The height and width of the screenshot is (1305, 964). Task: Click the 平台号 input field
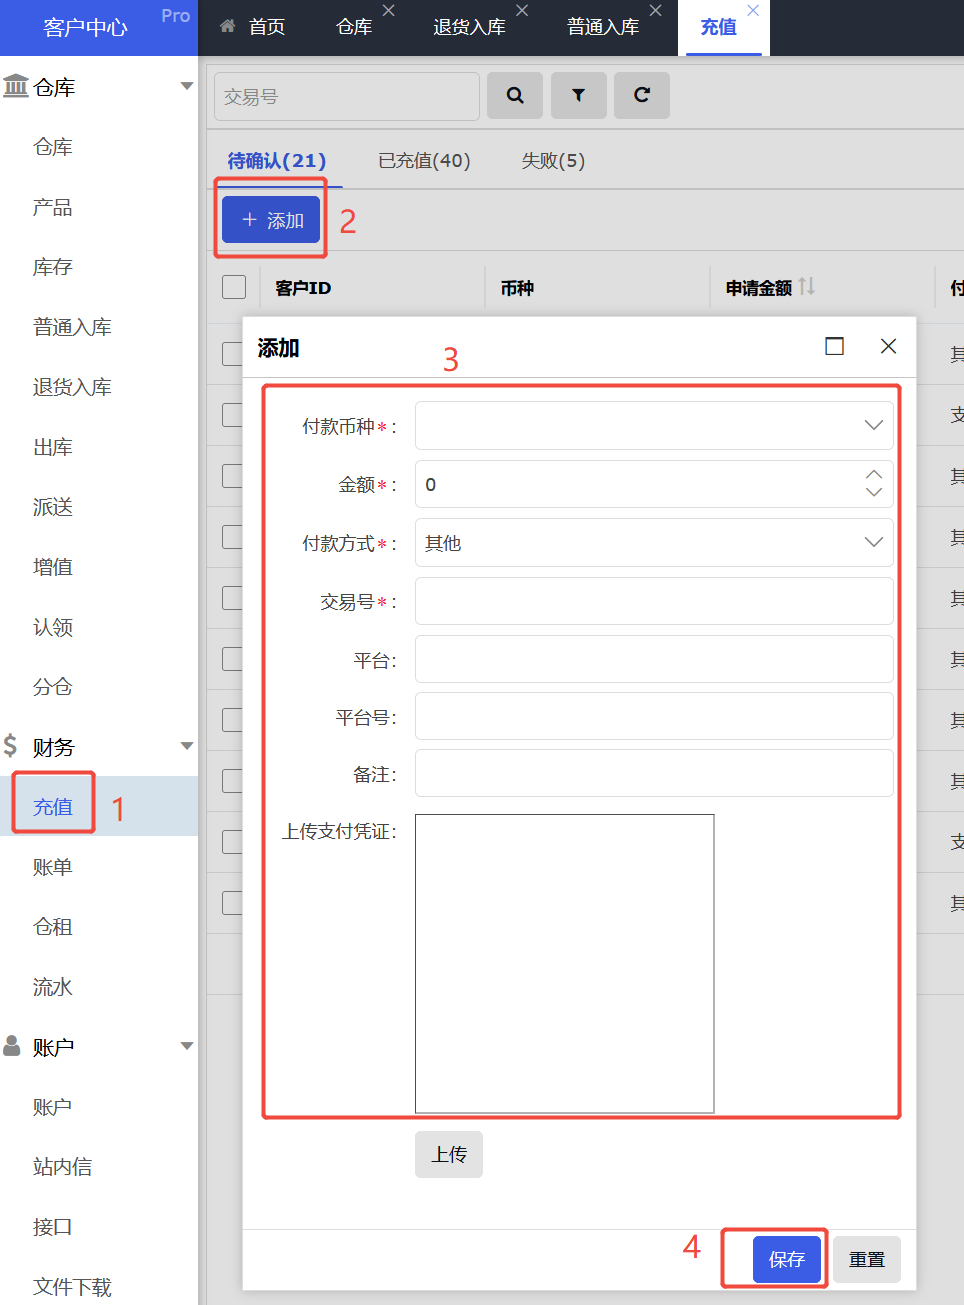click(654, 716)
